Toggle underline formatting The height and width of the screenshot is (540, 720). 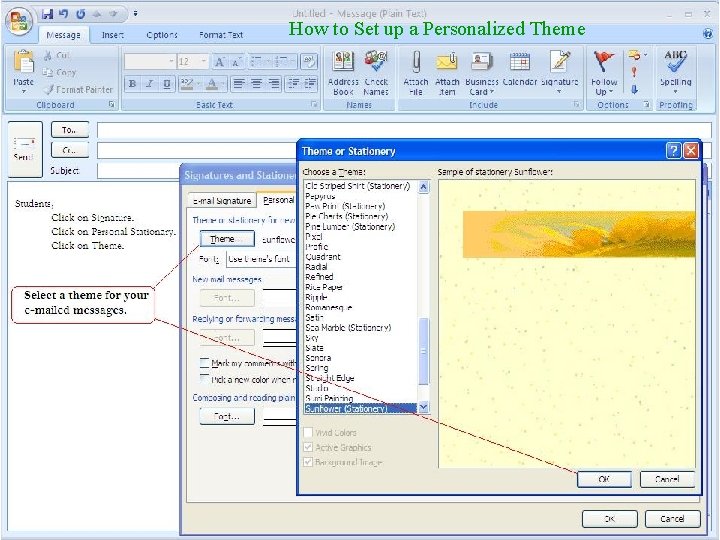167,84
